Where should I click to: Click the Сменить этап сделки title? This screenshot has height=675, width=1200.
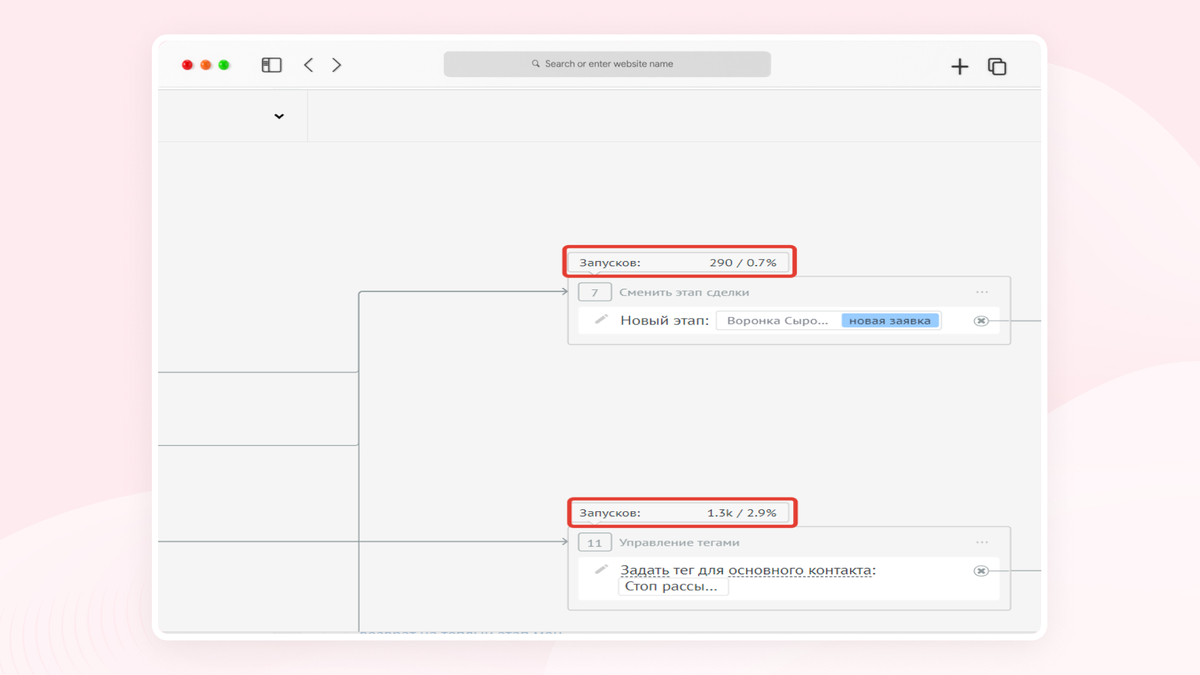tap(684, 292)
